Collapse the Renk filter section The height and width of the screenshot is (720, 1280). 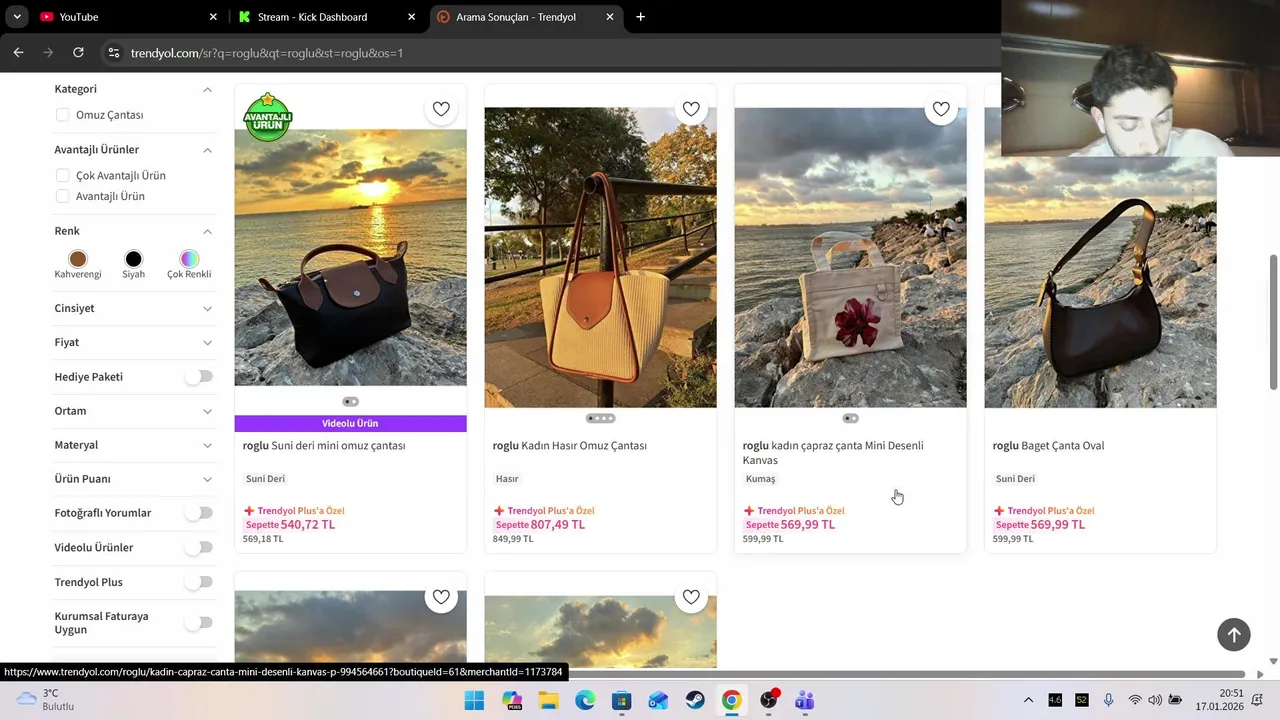pyautogui.click(x=207, y=231)
